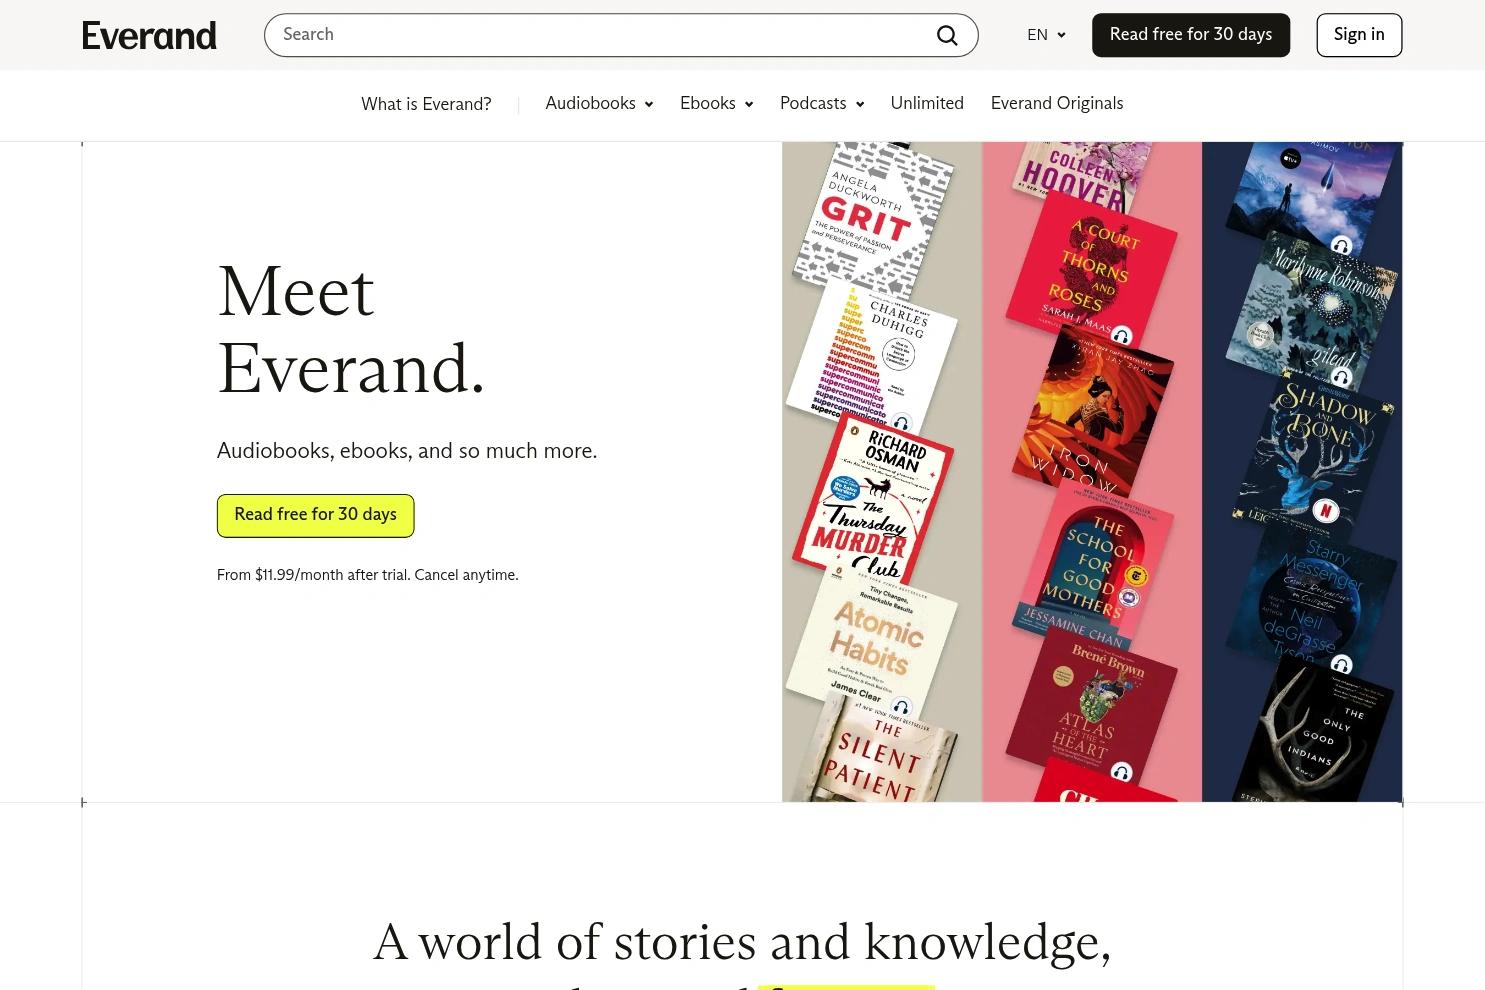Click the From $11.99/month after trial text
The width and height of the screenshot is (1485, 990).
pos(368,575)
